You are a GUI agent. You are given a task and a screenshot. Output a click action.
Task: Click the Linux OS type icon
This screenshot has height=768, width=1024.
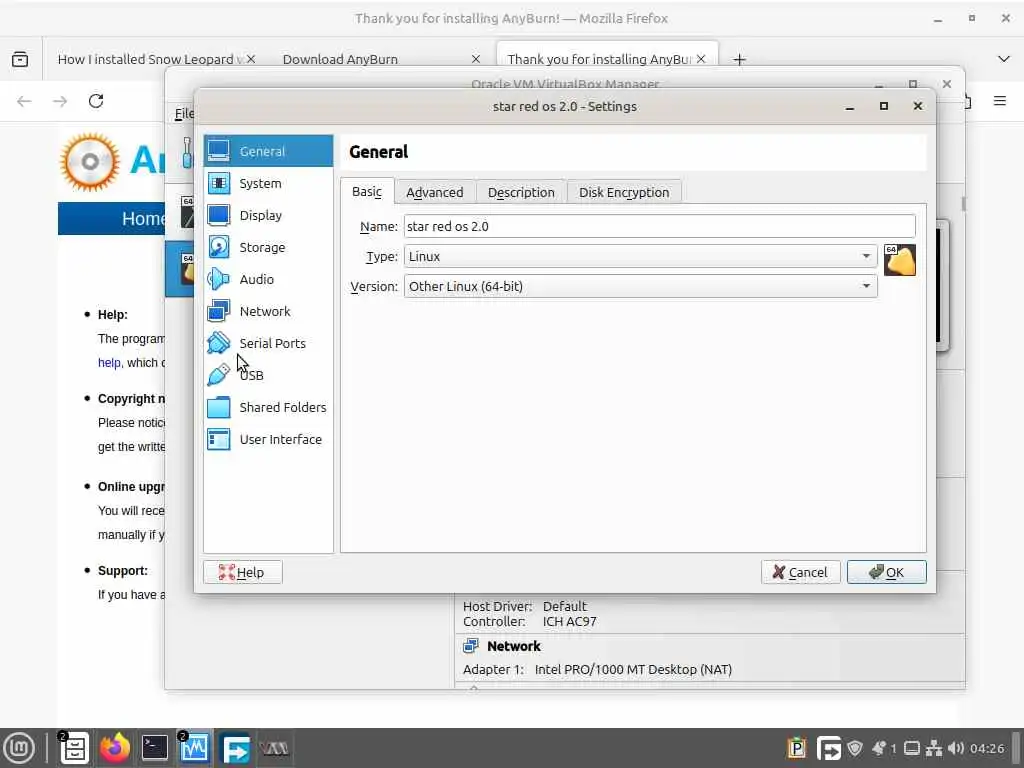(x=900, y=260)
